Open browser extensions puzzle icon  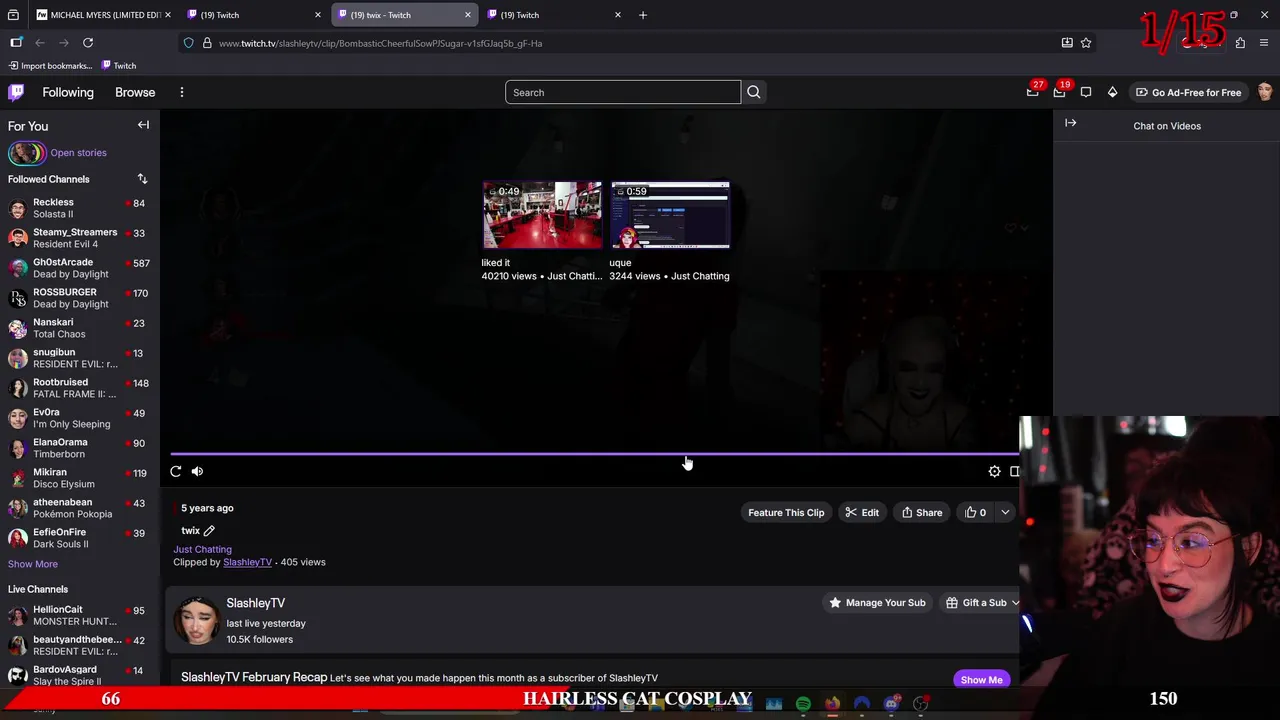pos(1240,43)
